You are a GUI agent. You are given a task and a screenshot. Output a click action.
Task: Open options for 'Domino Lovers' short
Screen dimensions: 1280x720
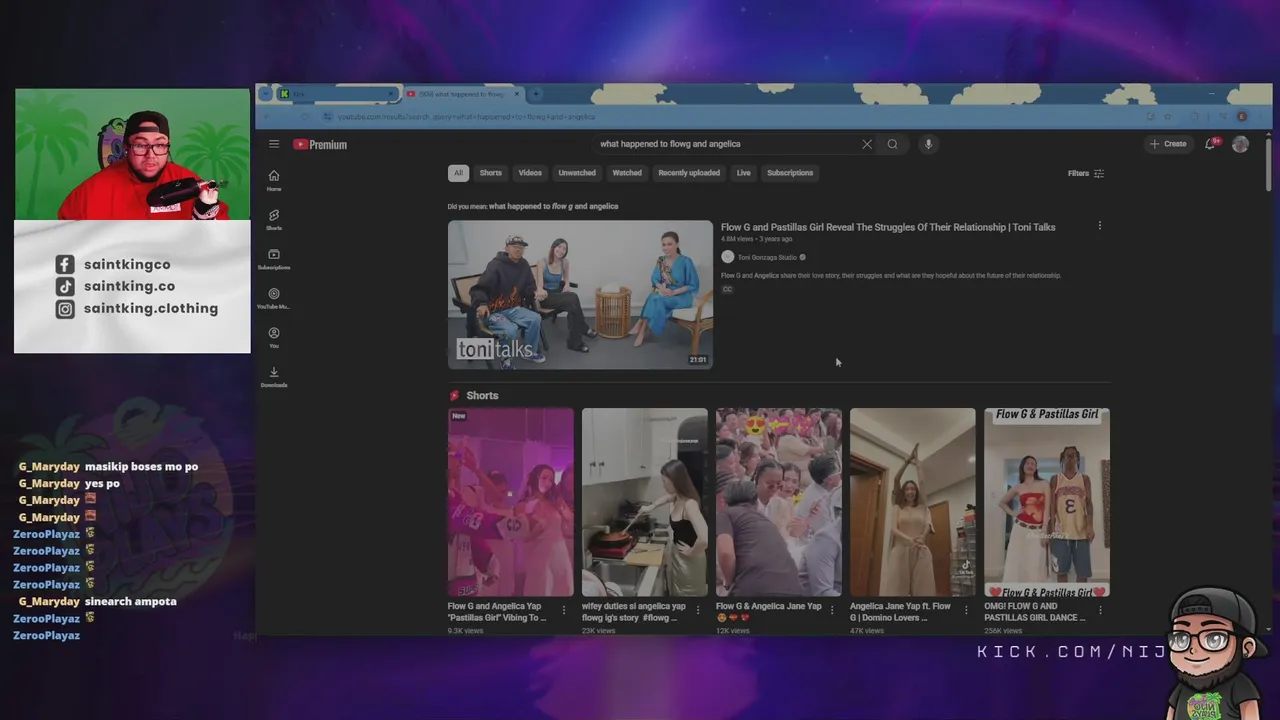point(965,610)
